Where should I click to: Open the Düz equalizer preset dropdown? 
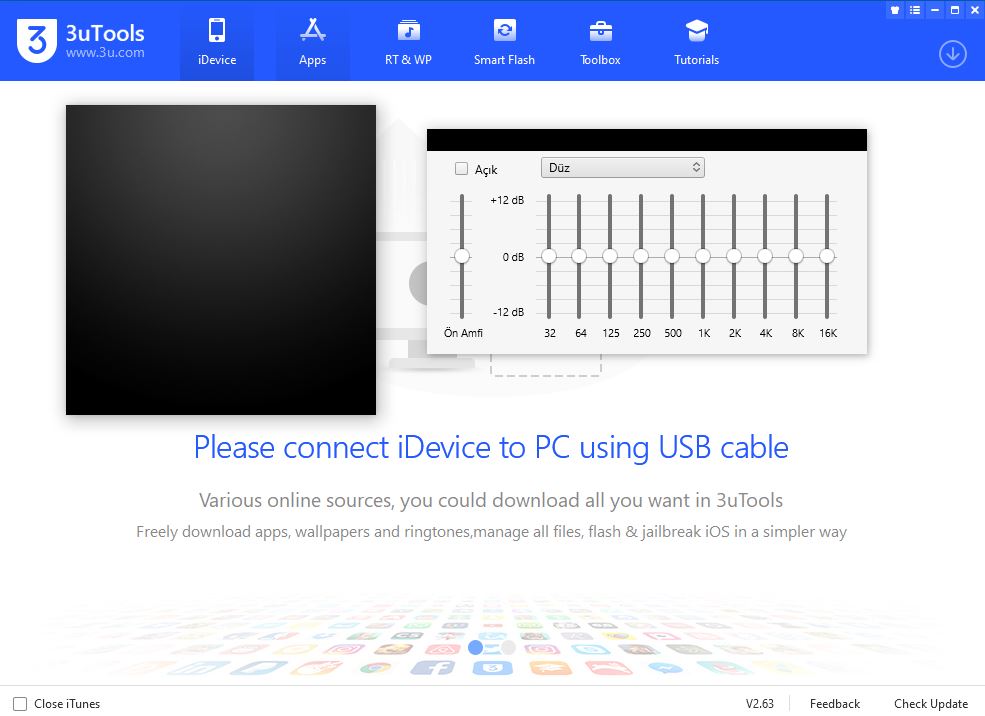(623, 168)
